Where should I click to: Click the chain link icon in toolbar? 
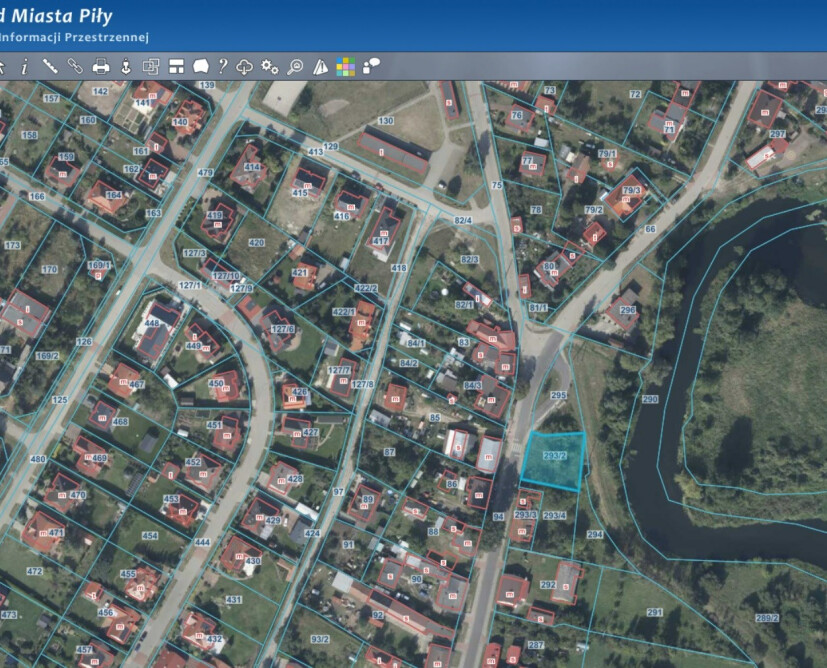pos(75,67)
